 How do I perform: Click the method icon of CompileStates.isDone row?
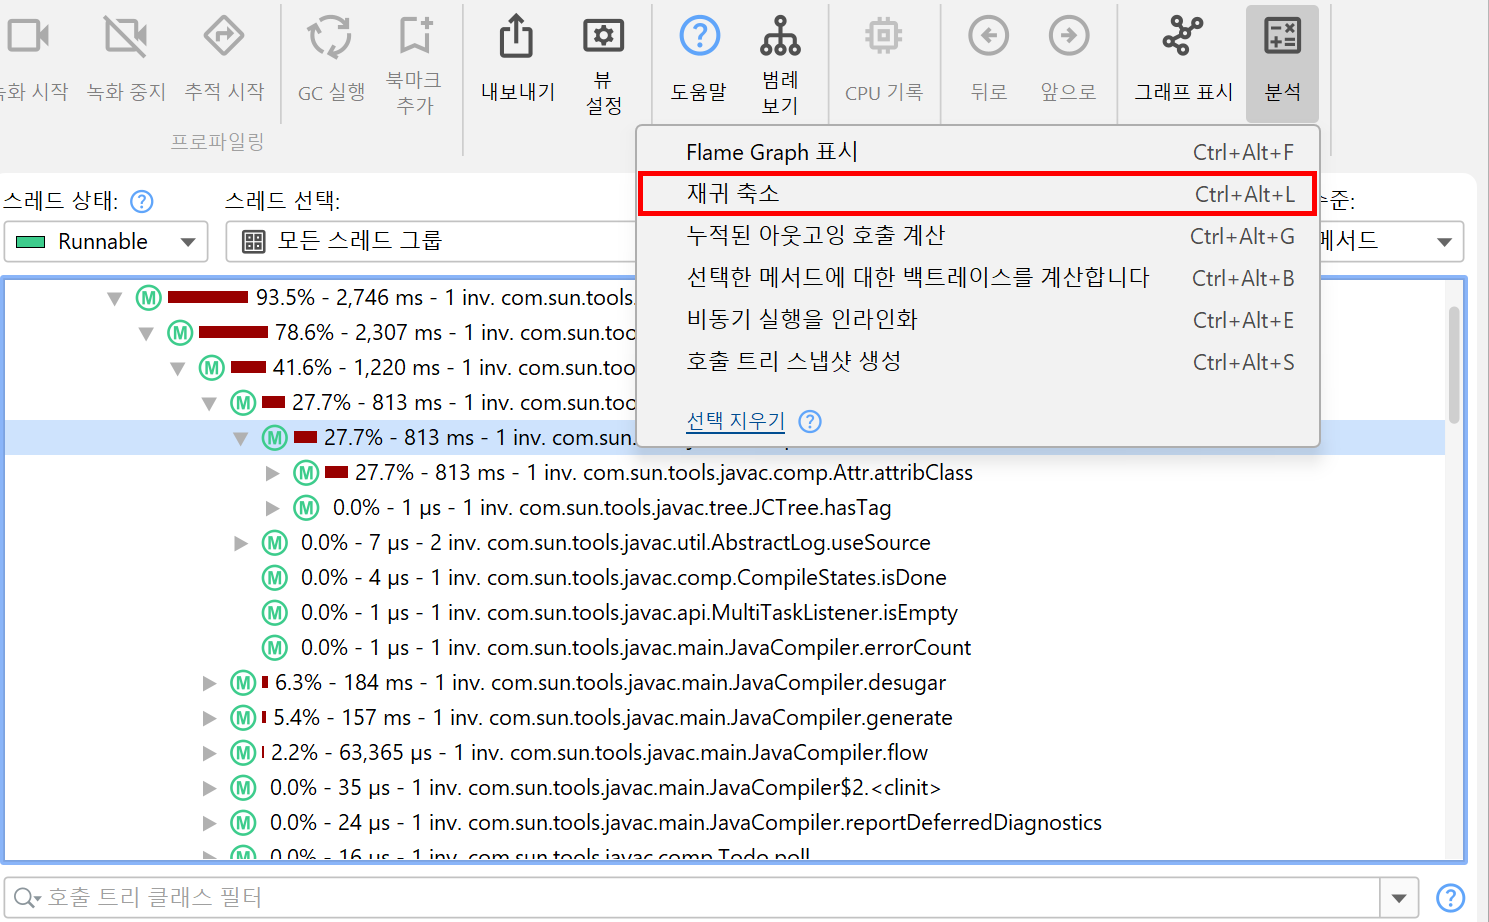(275, 578)
